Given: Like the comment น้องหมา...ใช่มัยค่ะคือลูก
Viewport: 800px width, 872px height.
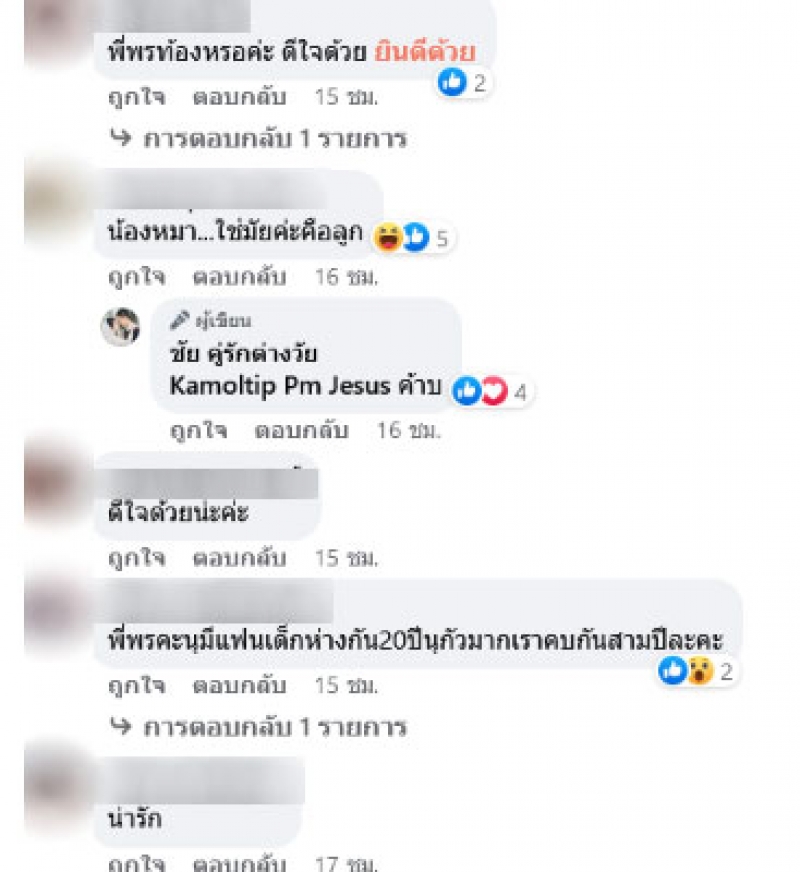Looking at the screenshot, I should point(137,276).
